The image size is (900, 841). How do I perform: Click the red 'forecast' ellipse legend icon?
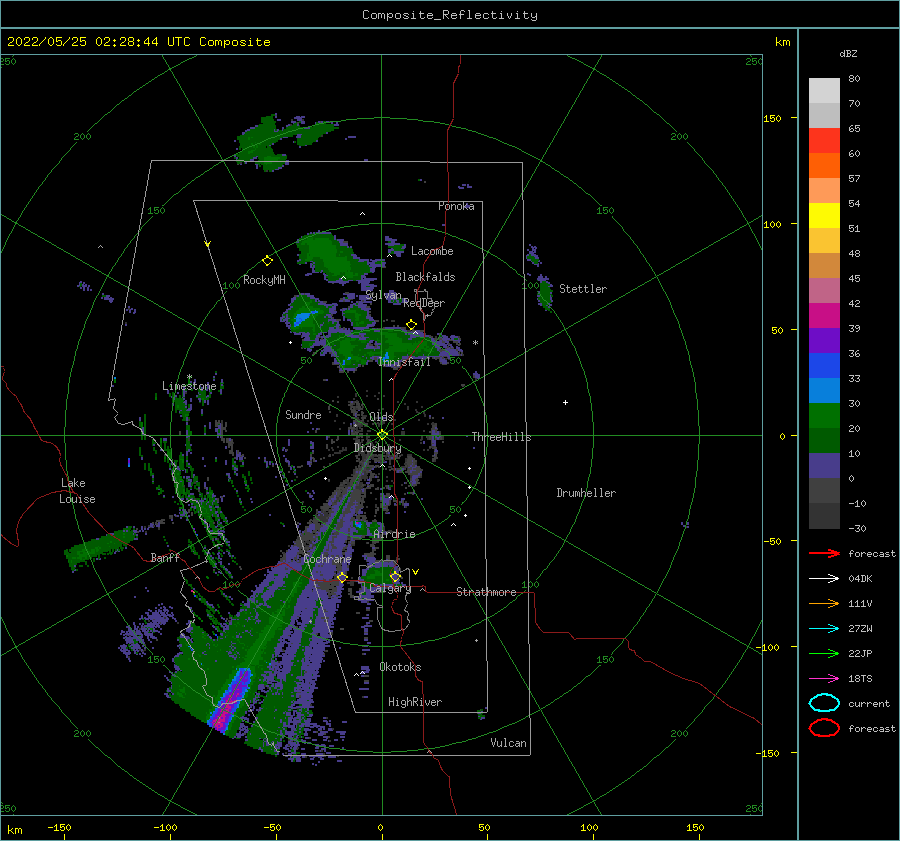(824, 728)
